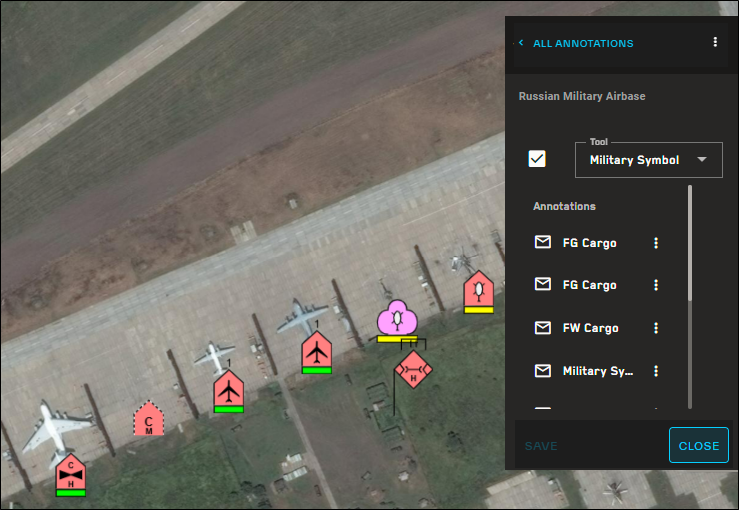Open options menu for second FG Cargo
Screen dimensions: 739x510
[x=656, y=285]
